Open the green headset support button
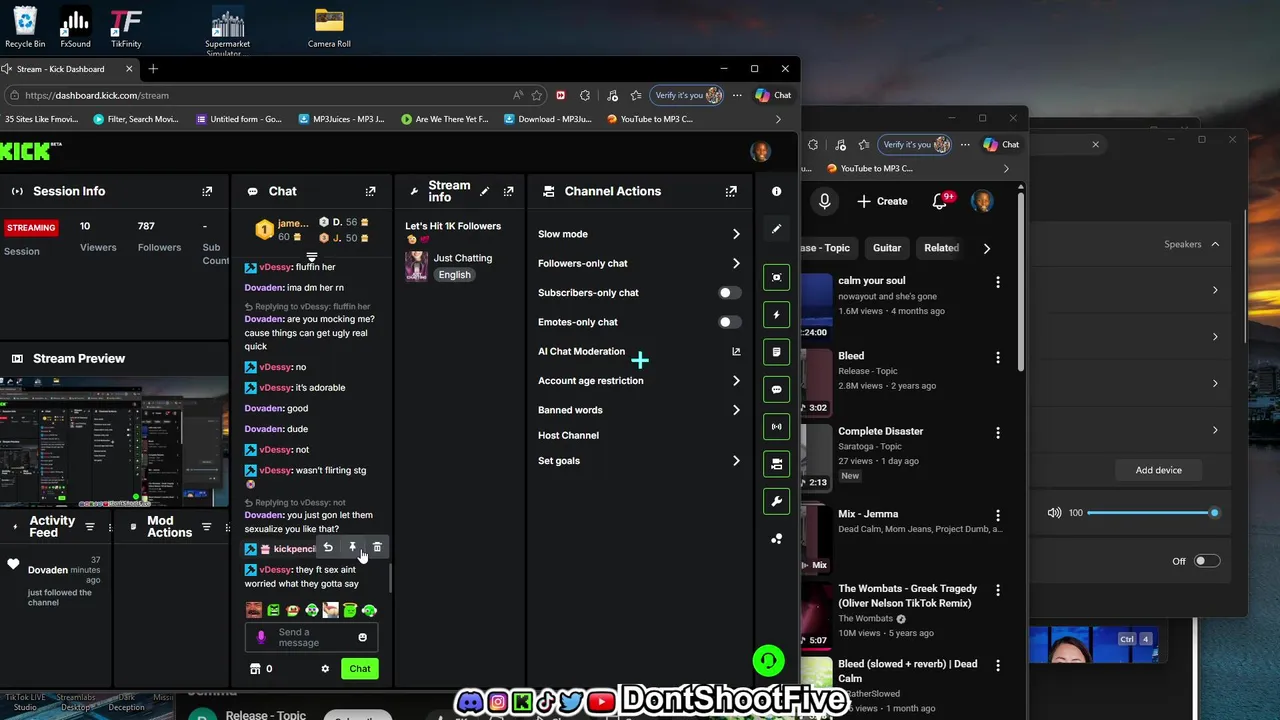This screenshot has width=1280, height=720. (768, 660)
